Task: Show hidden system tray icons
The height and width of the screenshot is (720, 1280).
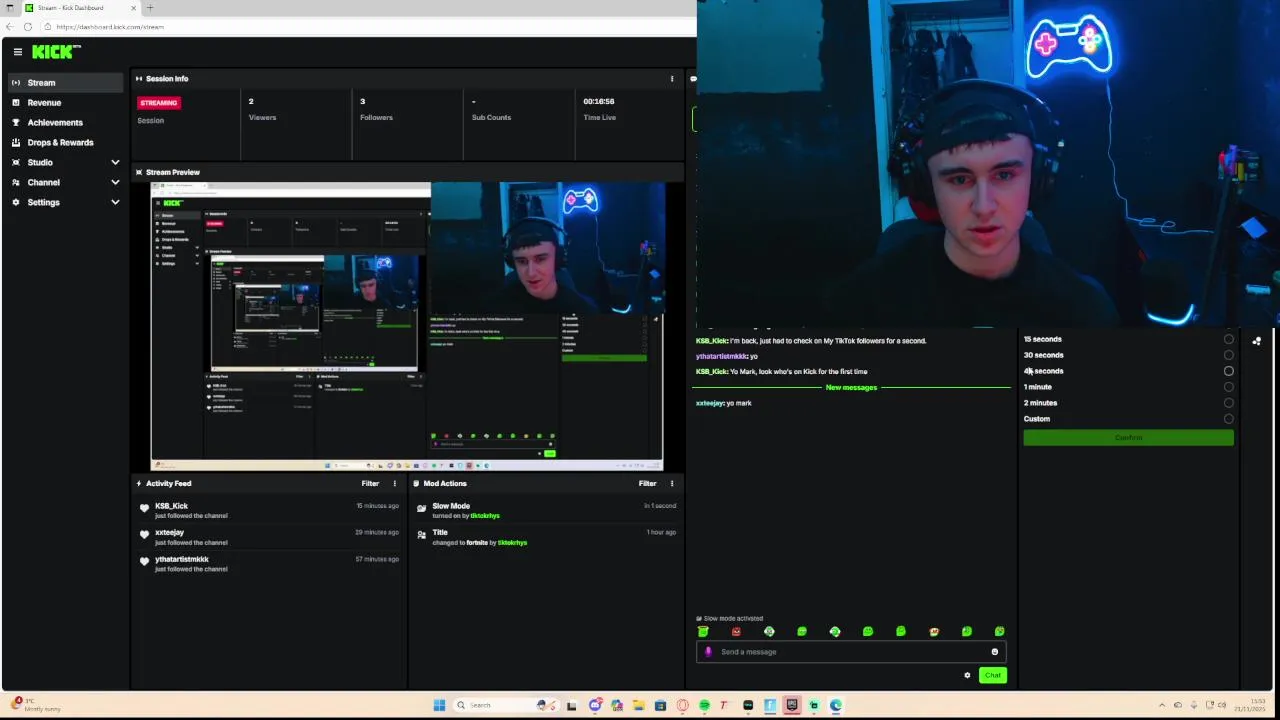Action: (x=1162, y=705)
